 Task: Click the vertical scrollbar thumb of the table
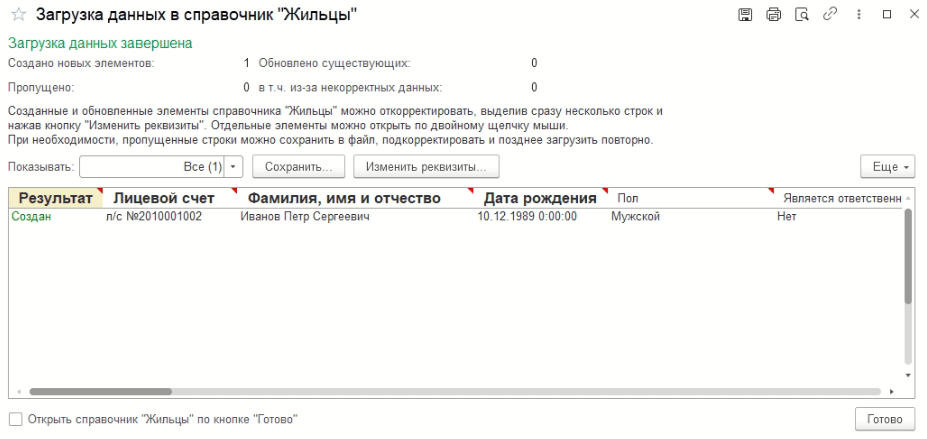pos(909,257)
